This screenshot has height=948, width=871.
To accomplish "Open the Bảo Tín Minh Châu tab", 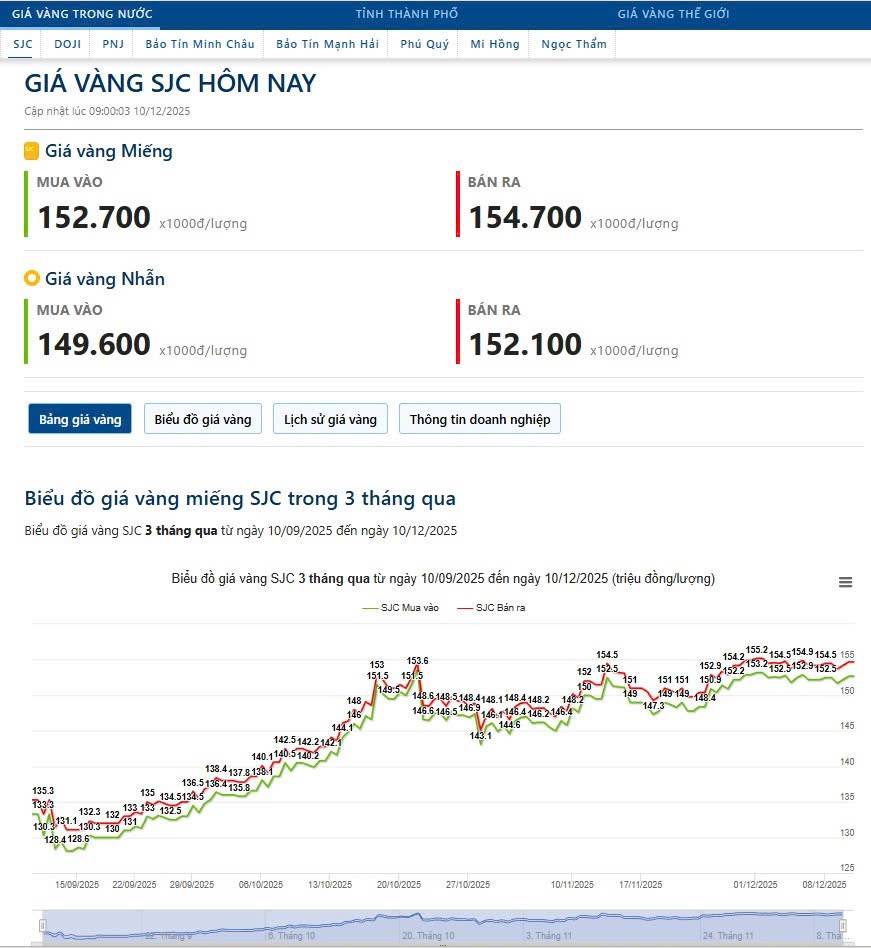I will tap(200, 44).
